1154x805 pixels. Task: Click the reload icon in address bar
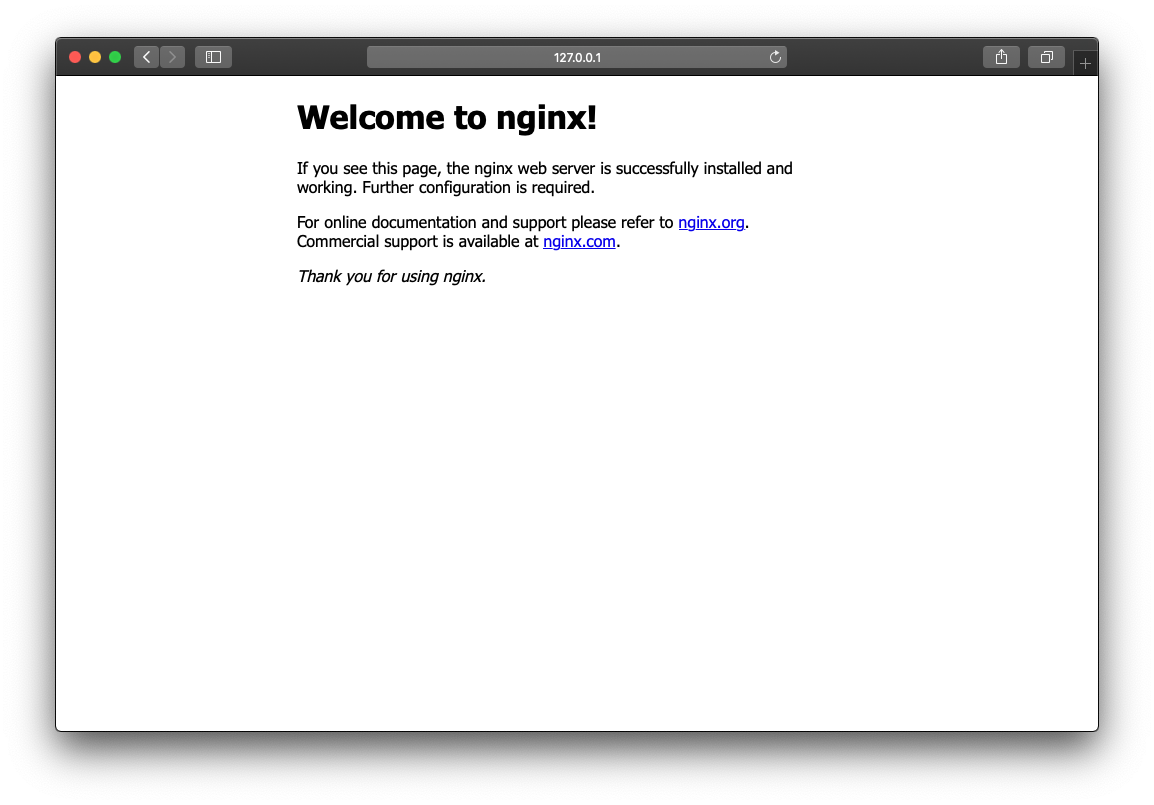tap(775, 57)
